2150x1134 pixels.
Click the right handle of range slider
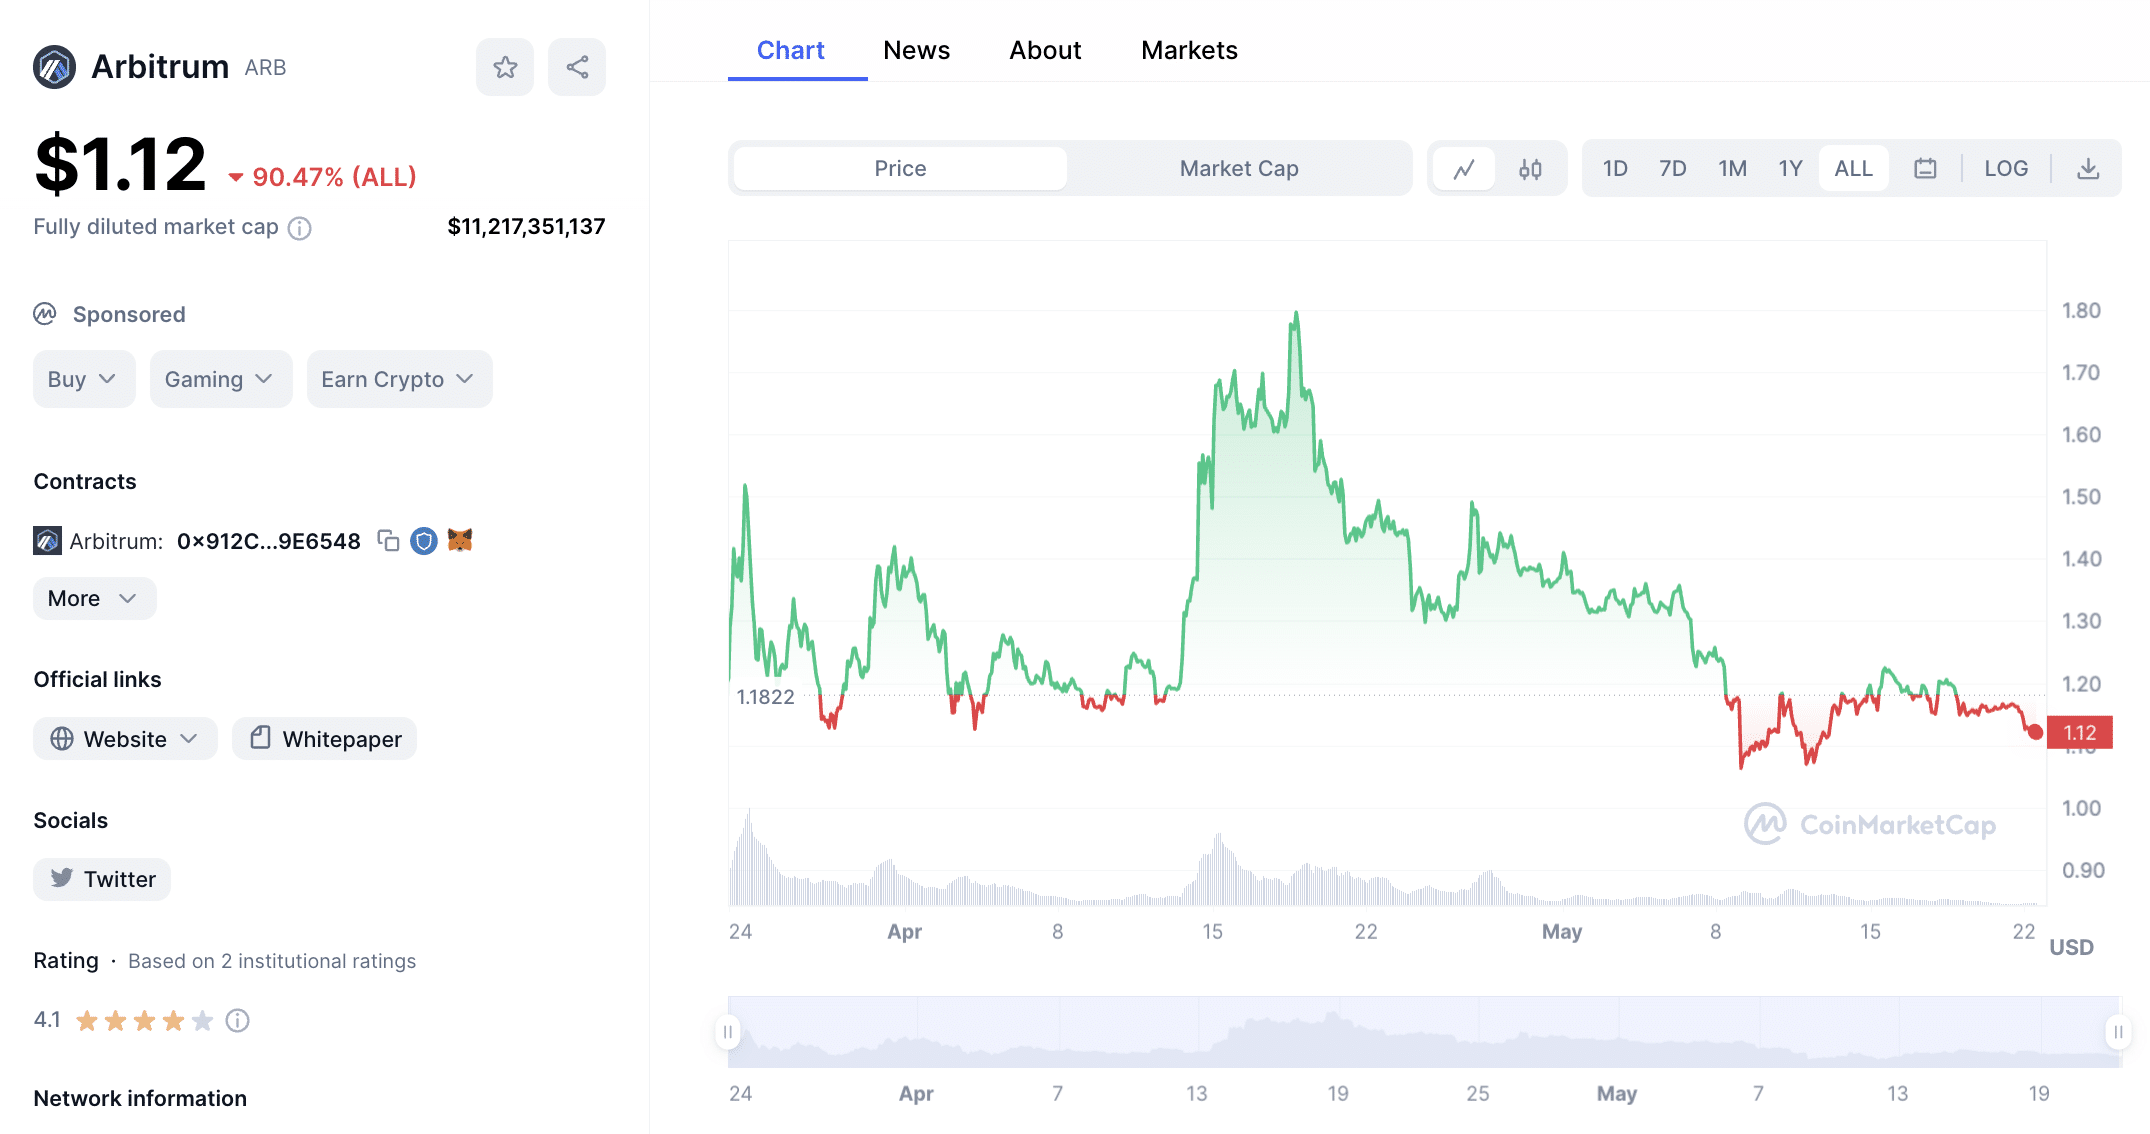[x=2118, y=1032]
